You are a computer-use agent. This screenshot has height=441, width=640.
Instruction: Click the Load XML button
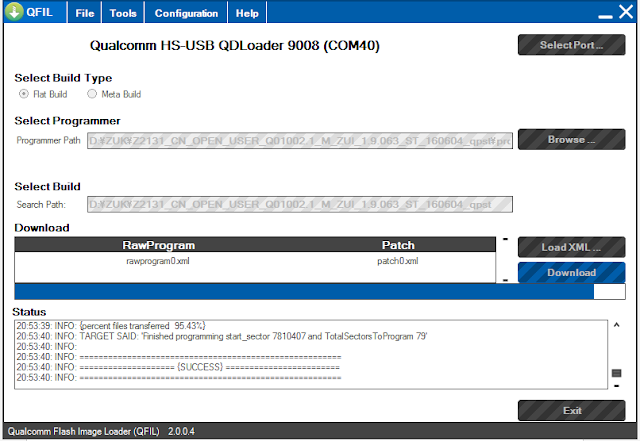tap(571, 247)
